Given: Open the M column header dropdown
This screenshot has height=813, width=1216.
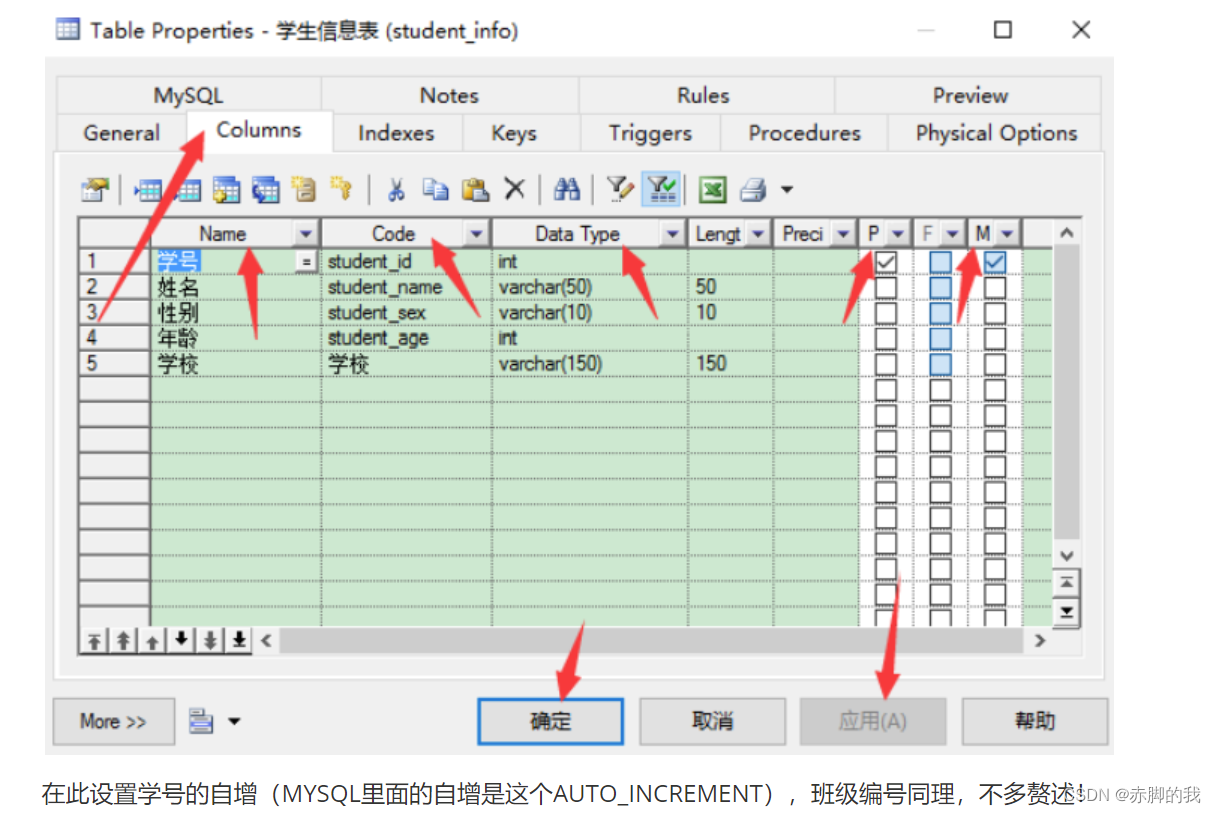Looking at the screenshot, I should point(1006,234).
